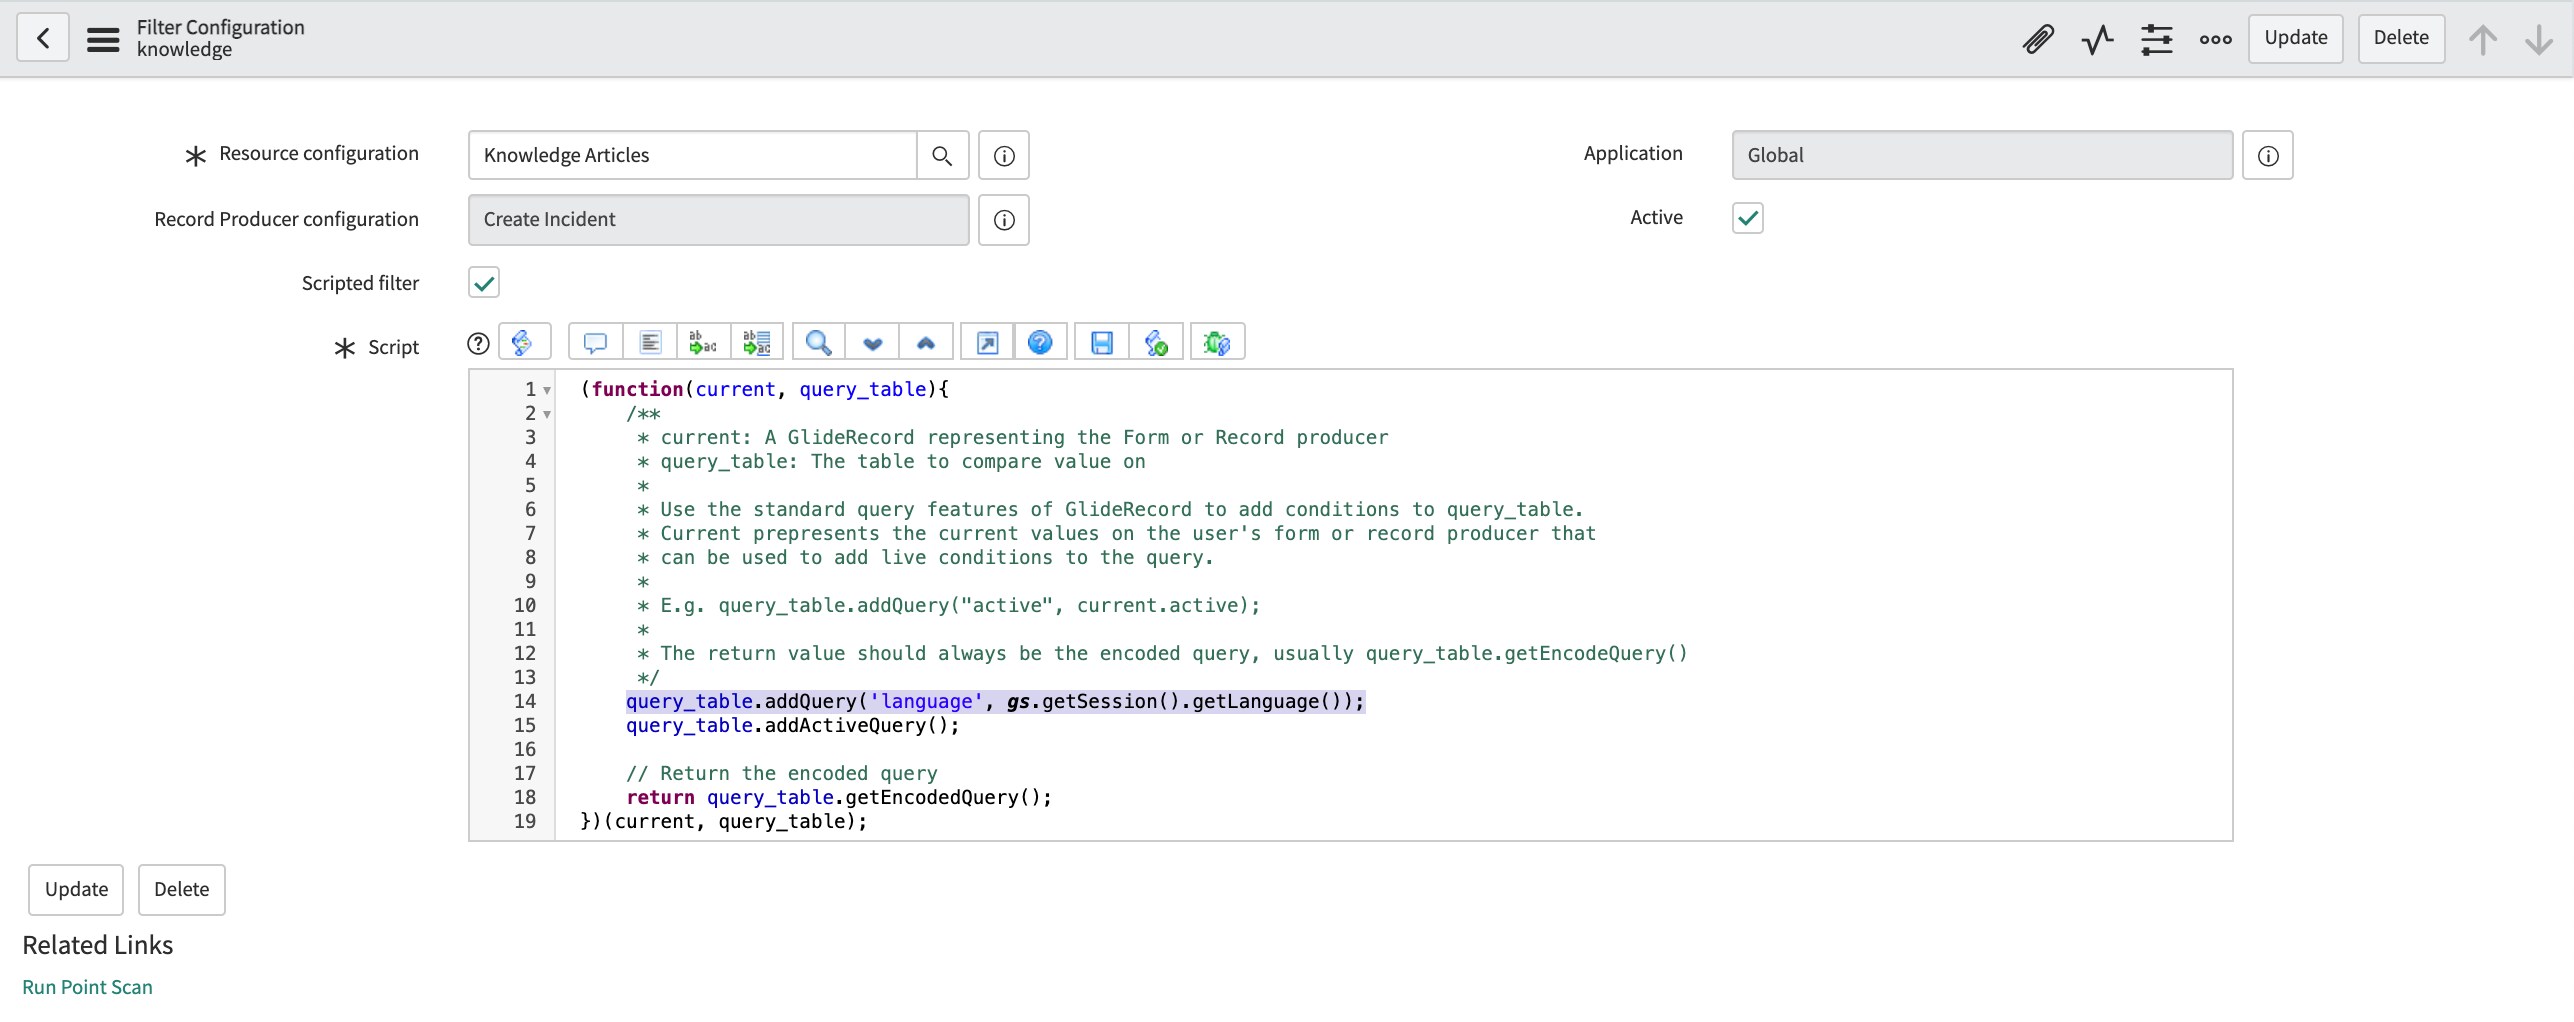Screen dimensions: 2574x1022
Task: Collapse code fold at line 1
Action: (547, 390)
